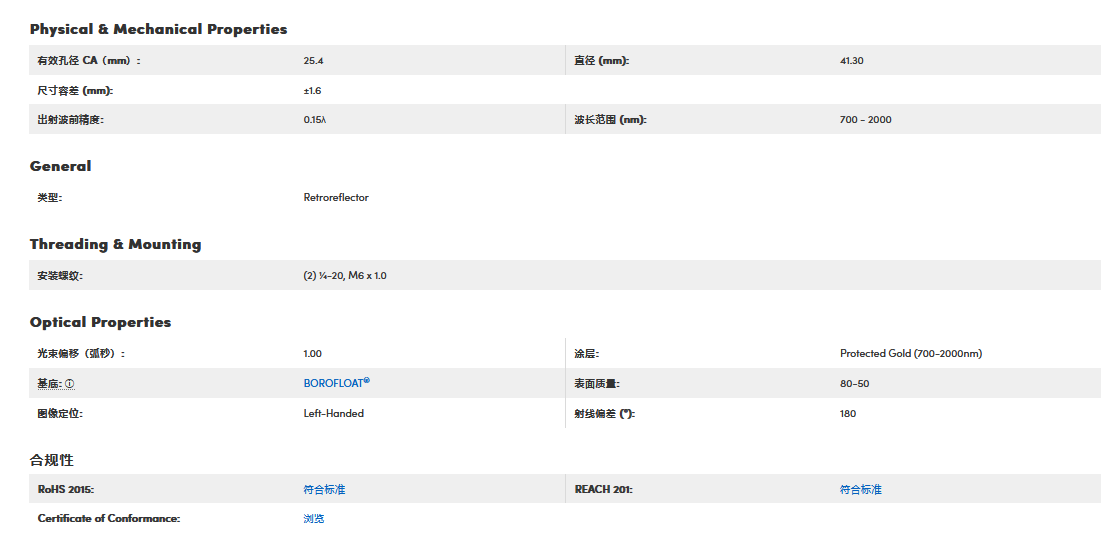Click the Threading & Mounting heading
The width and height of the screenshot is (1119, 549).
(x=115, y=244)
